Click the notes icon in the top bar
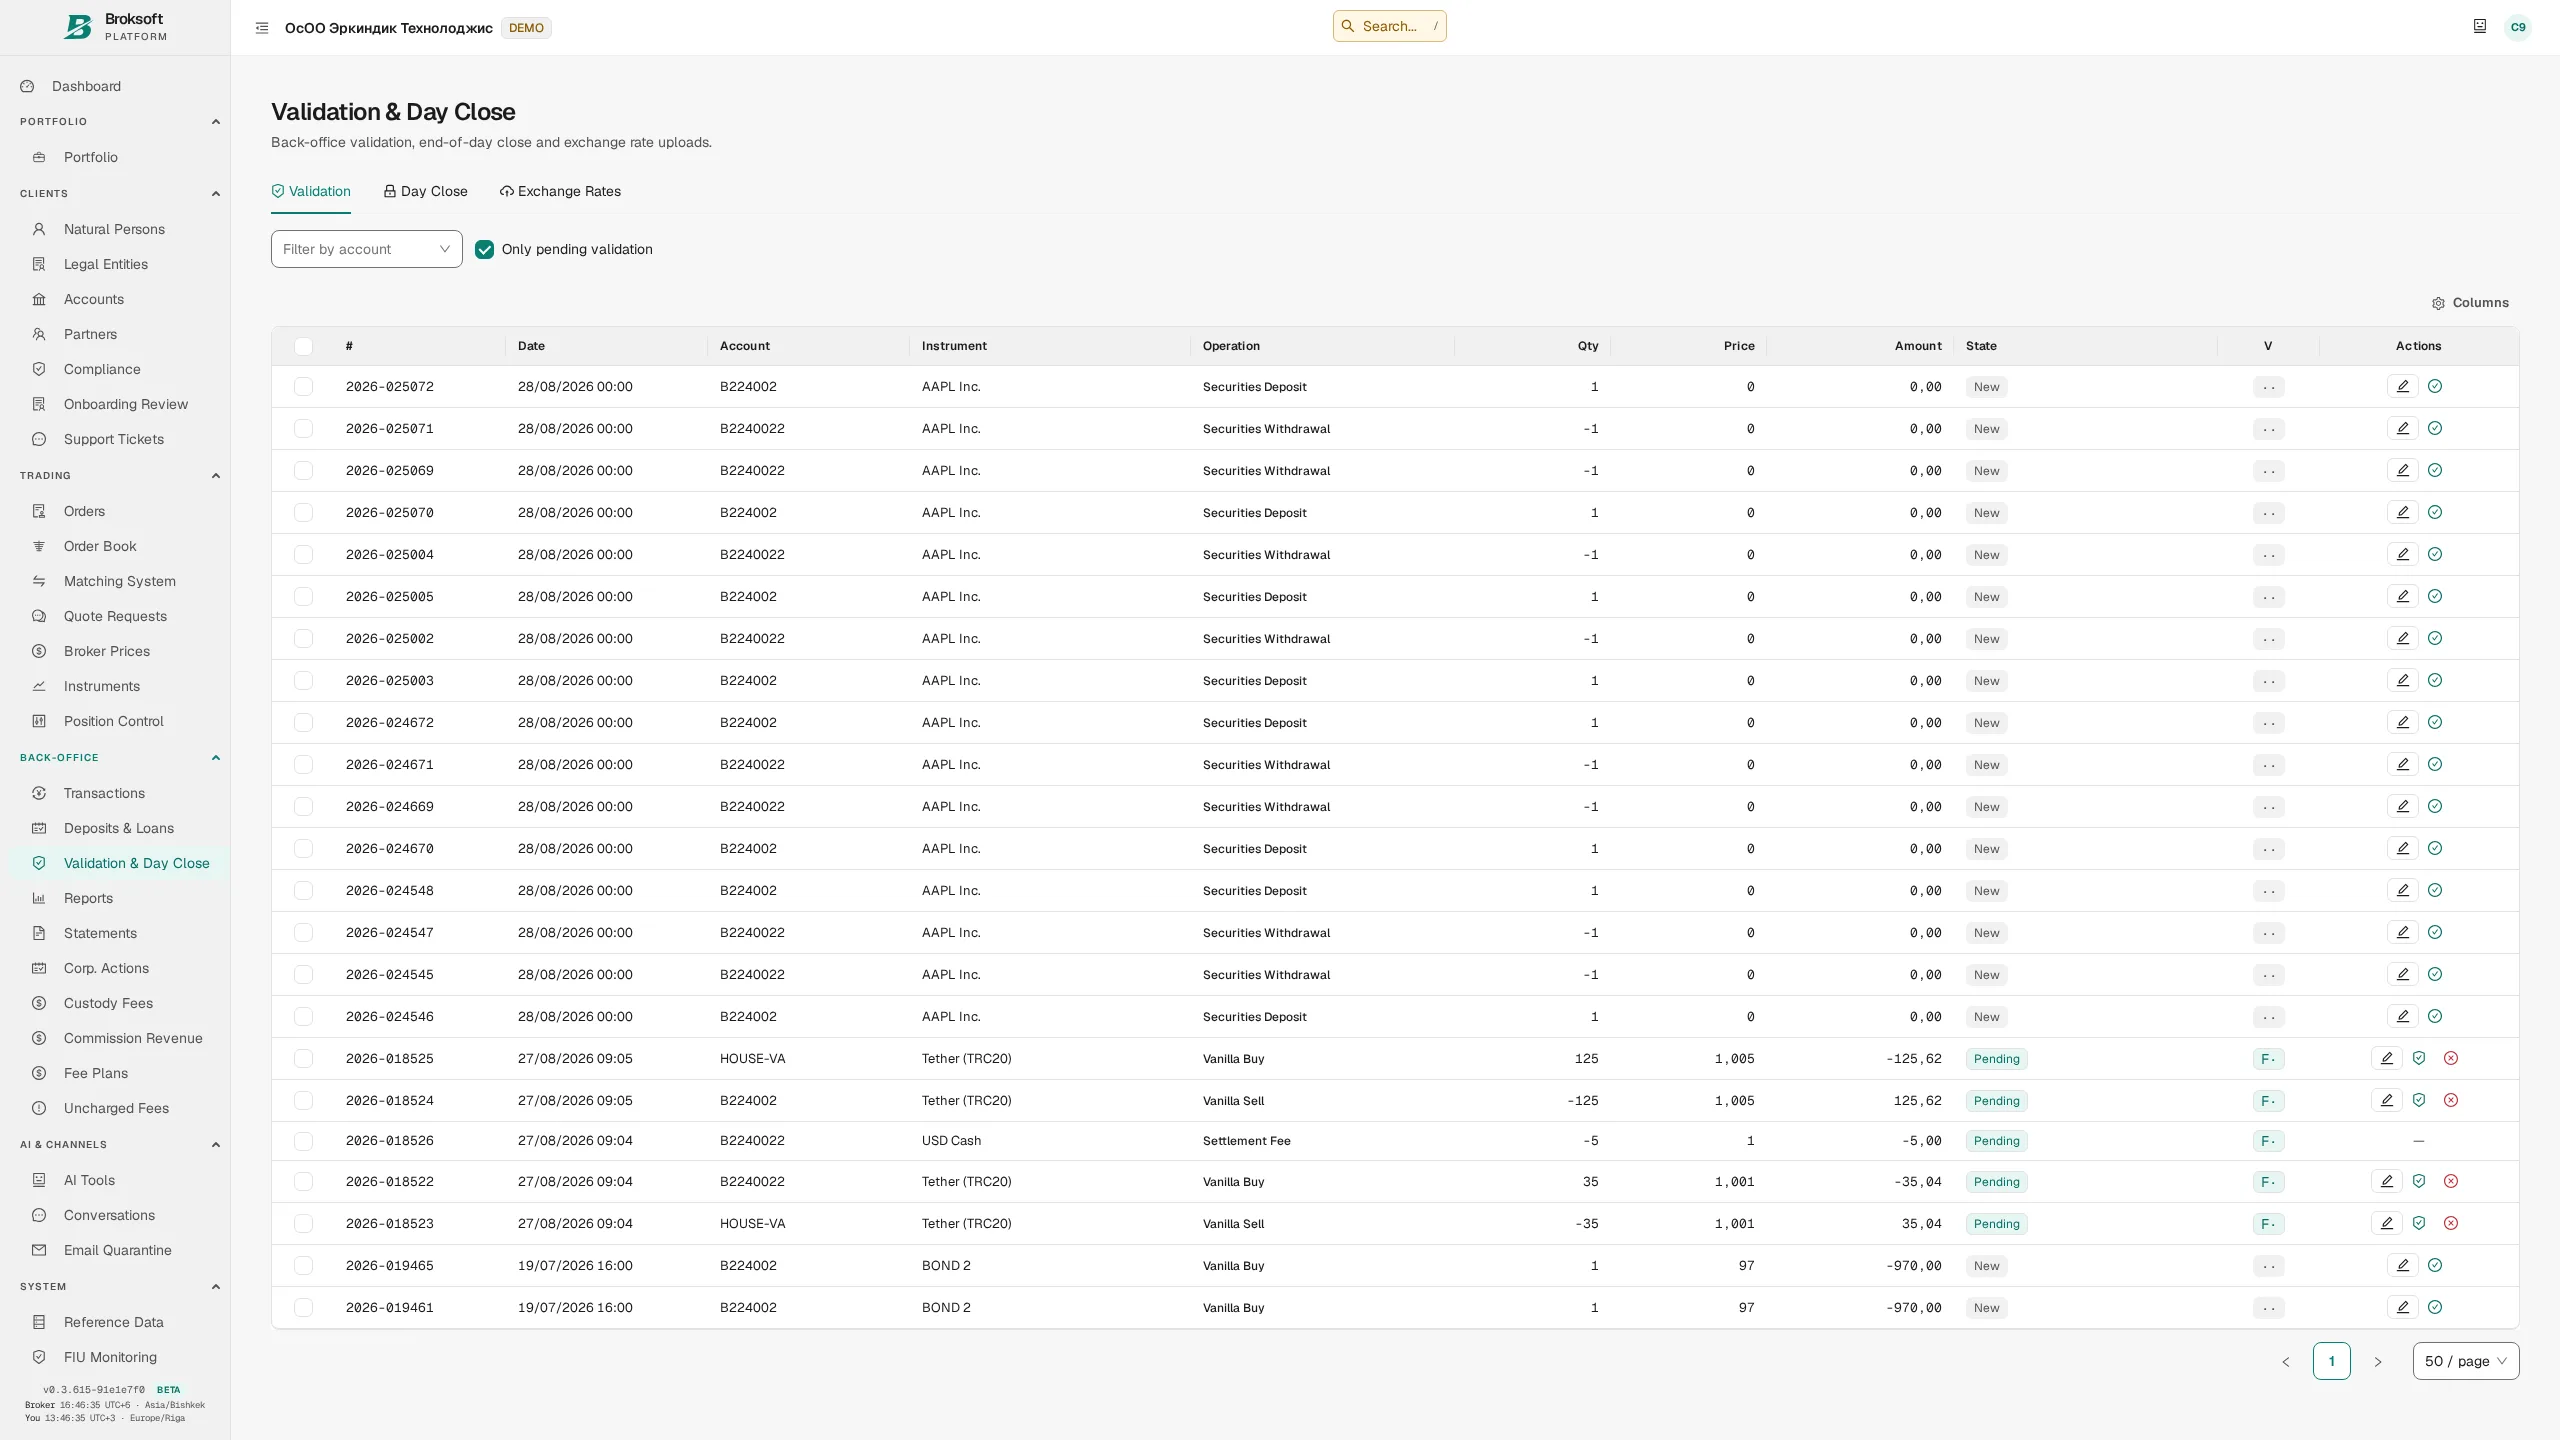Image resolution: width=2560 pixels, height=1440 pixels. [x=2480, y=27]
